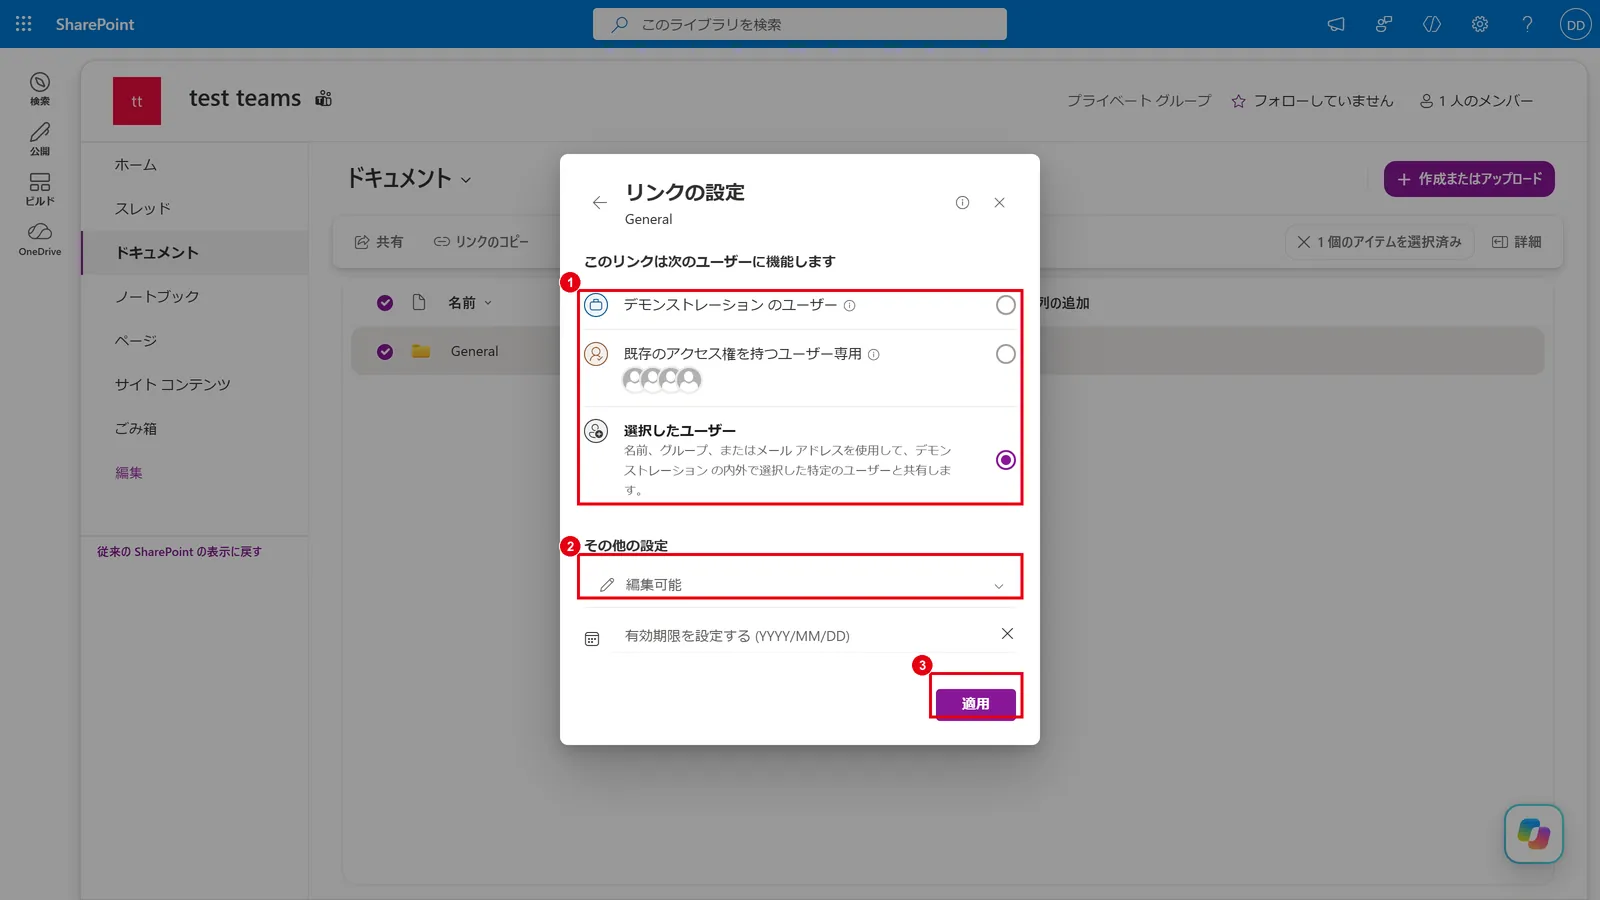The image size is (1600, 900).
Task: Open the developer code icon in header
Action: coord(1432,24)
